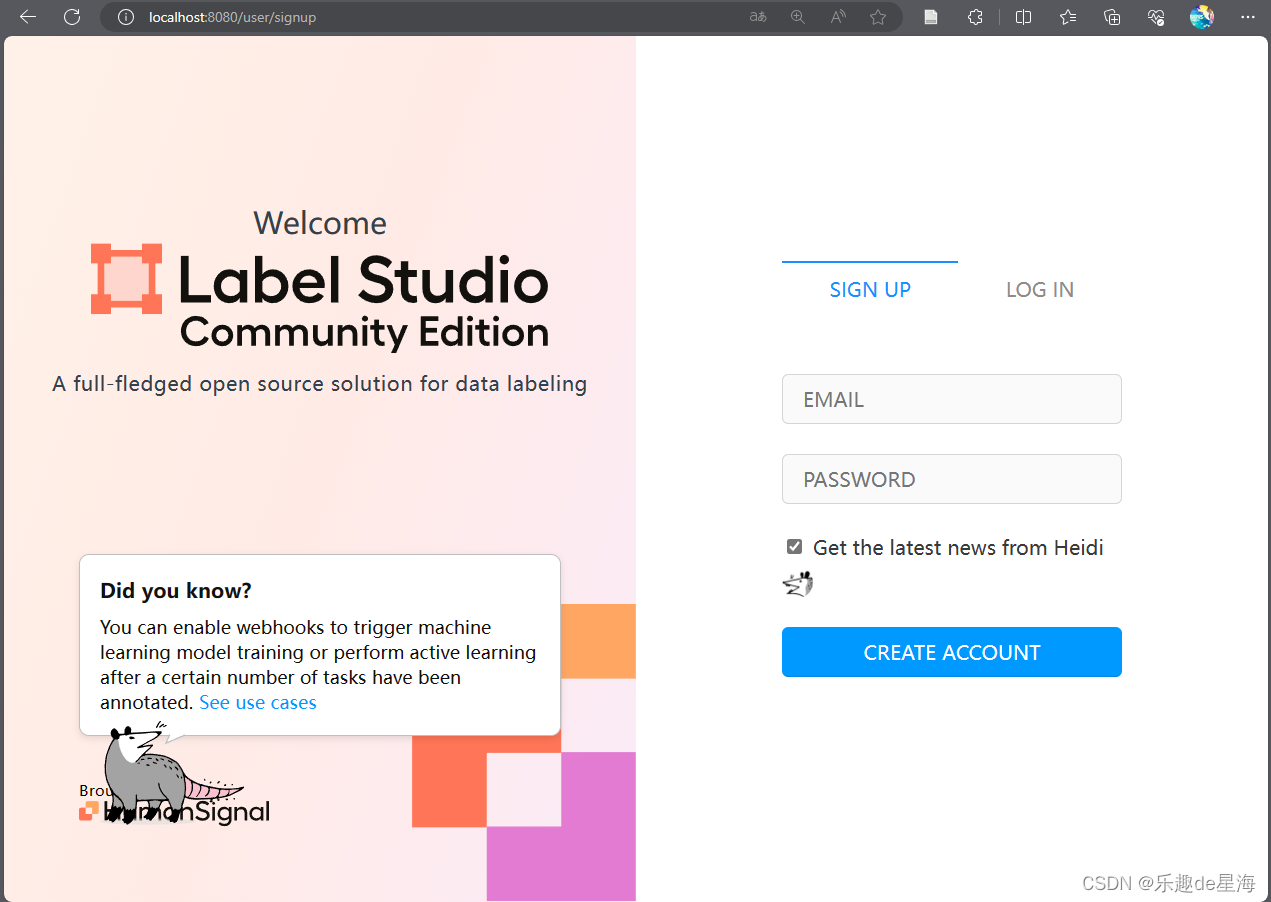
Task: Open browser essentials heart icon
Action: click(x=1156, y=17)
